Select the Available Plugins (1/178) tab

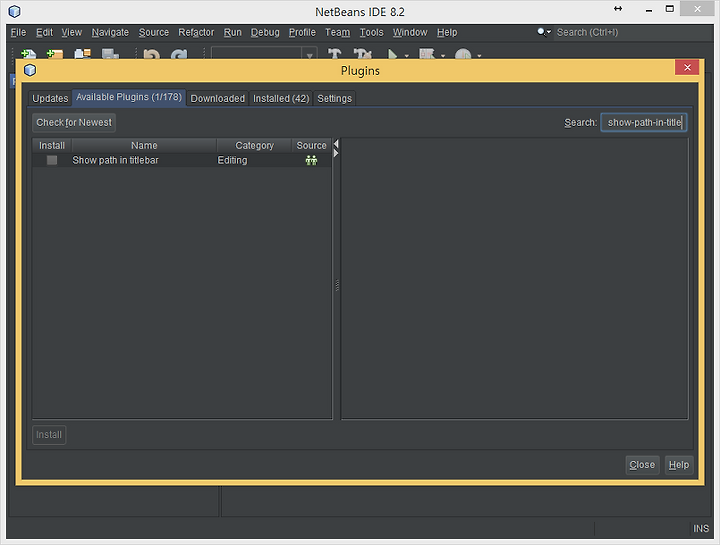[129, 97]
